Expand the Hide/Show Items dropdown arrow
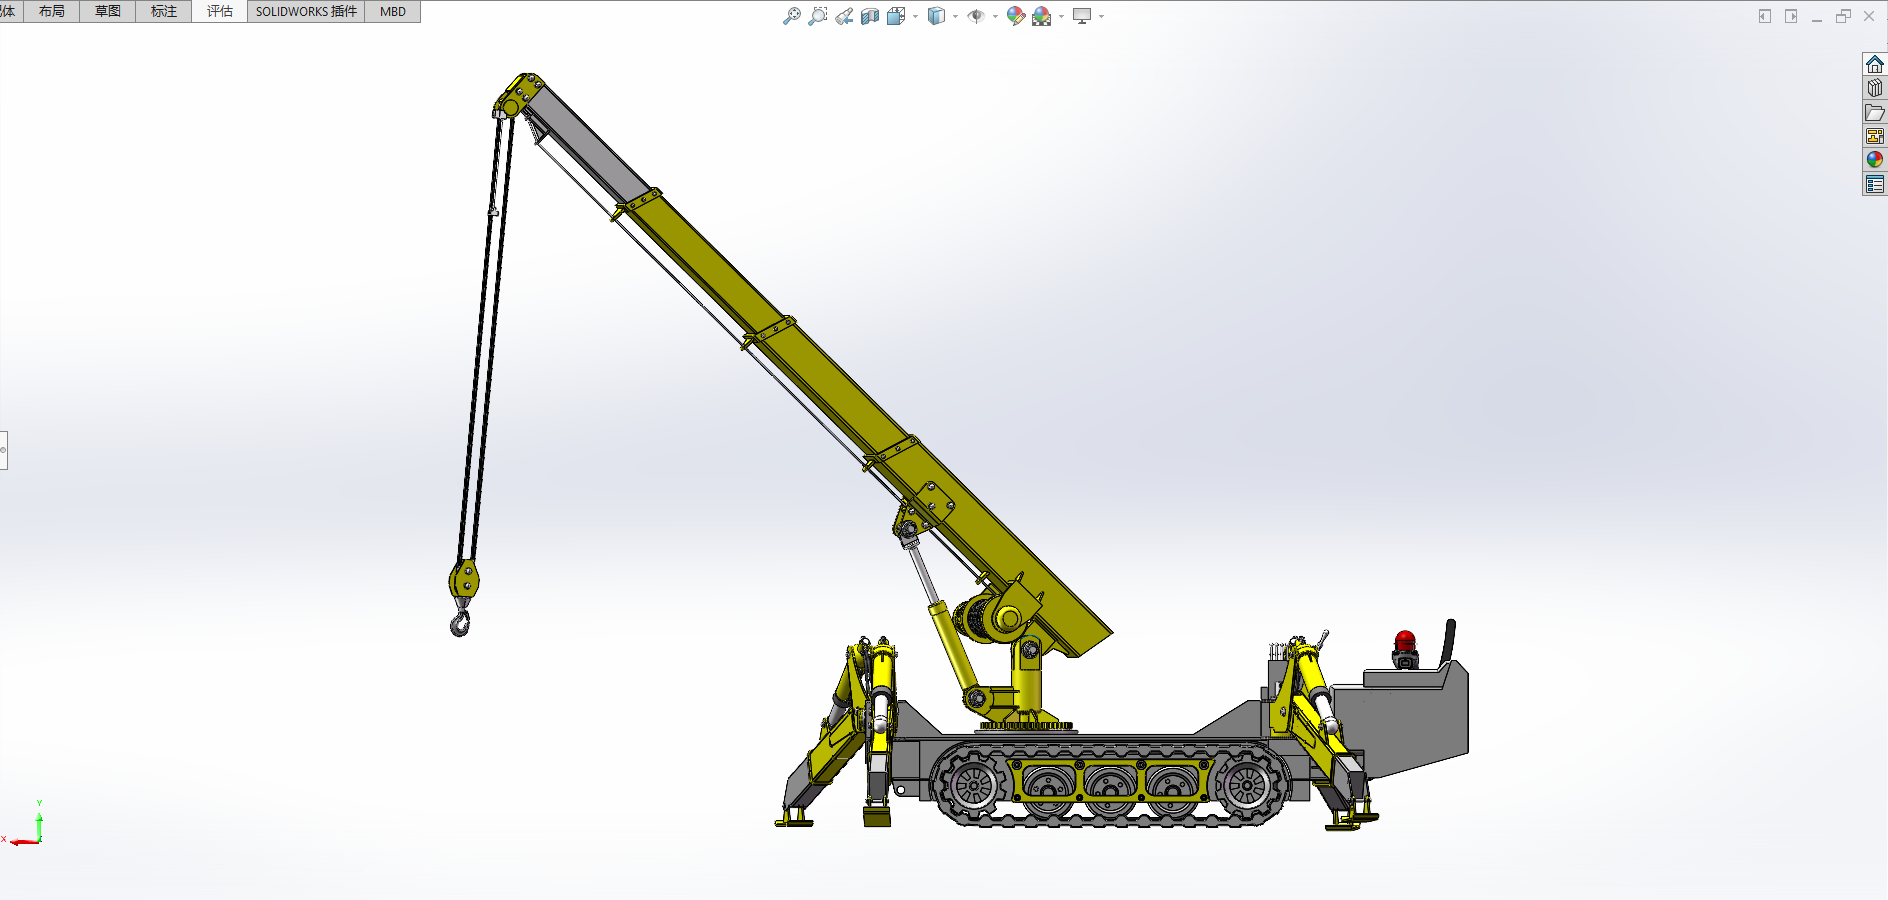1888x900 pixels. click(x=995, y=16)
